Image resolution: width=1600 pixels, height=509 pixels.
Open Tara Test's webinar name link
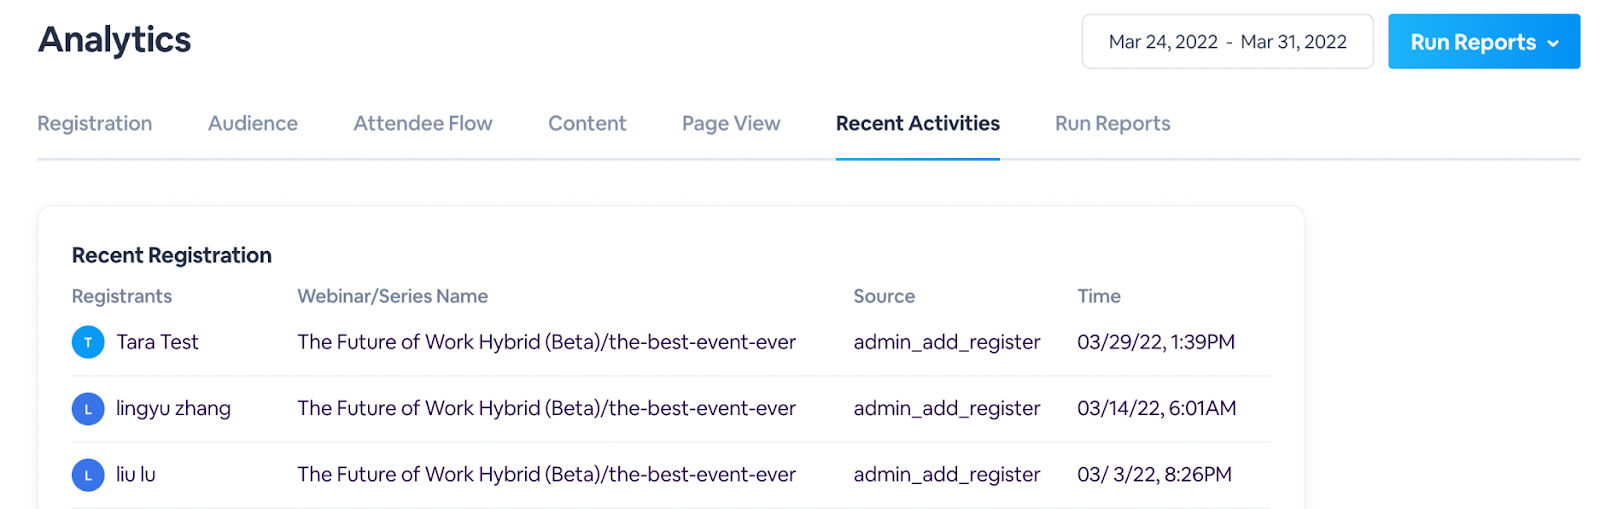click(546, 342)
